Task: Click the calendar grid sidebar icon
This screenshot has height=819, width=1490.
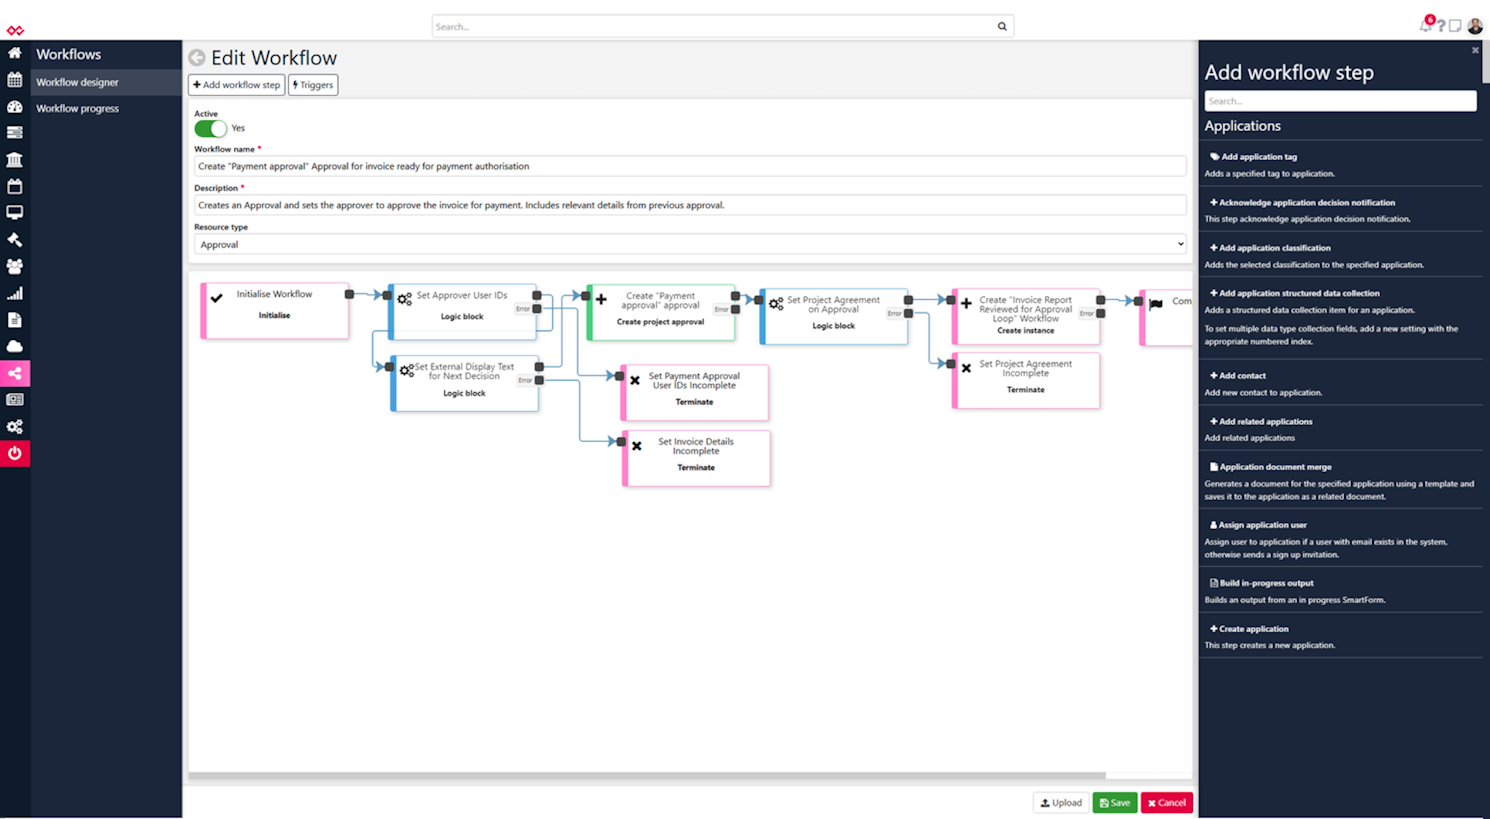Action: 14,80
